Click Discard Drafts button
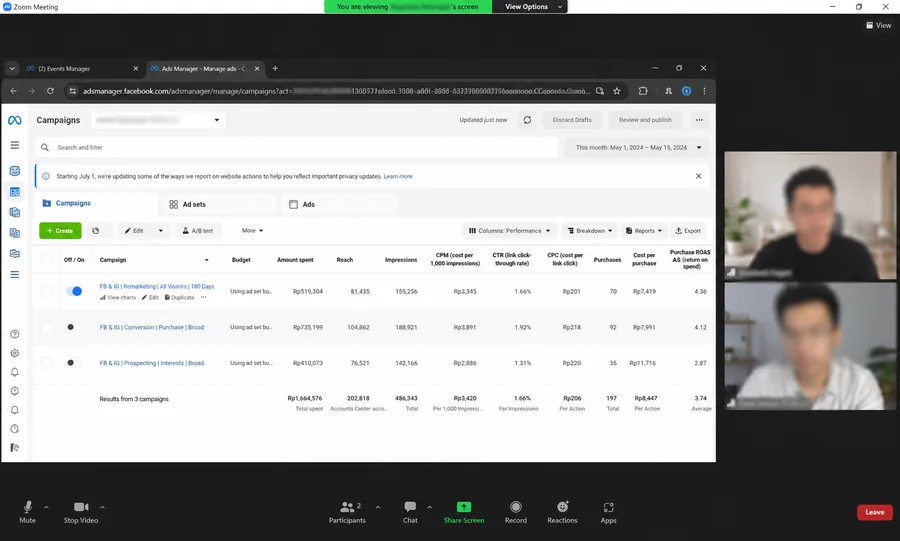Screen dimensions: 900x541 click(x=572, y=120)
